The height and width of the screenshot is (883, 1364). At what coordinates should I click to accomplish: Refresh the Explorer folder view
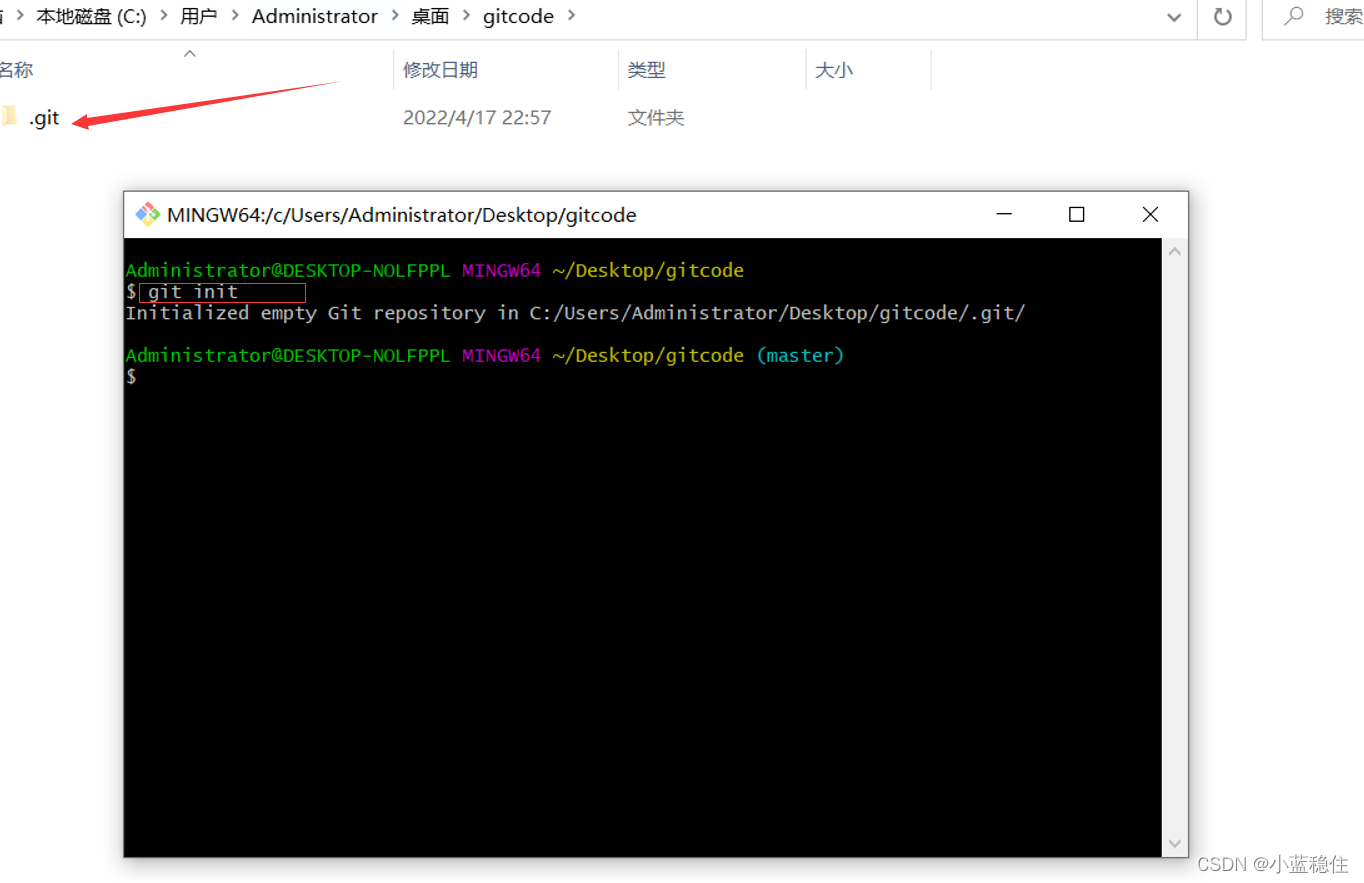tap(1222, 17)
